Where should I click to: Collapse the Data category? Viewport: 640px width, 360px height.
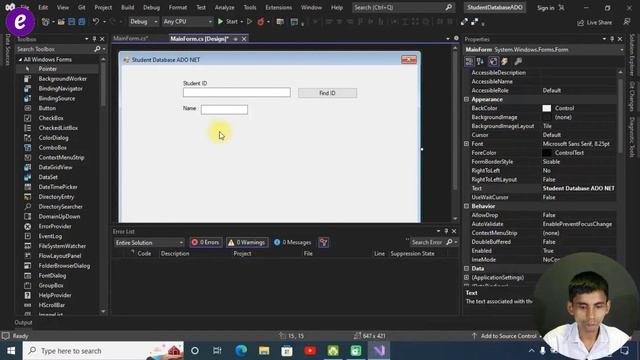pyautogui.click(x=467, y=269)
